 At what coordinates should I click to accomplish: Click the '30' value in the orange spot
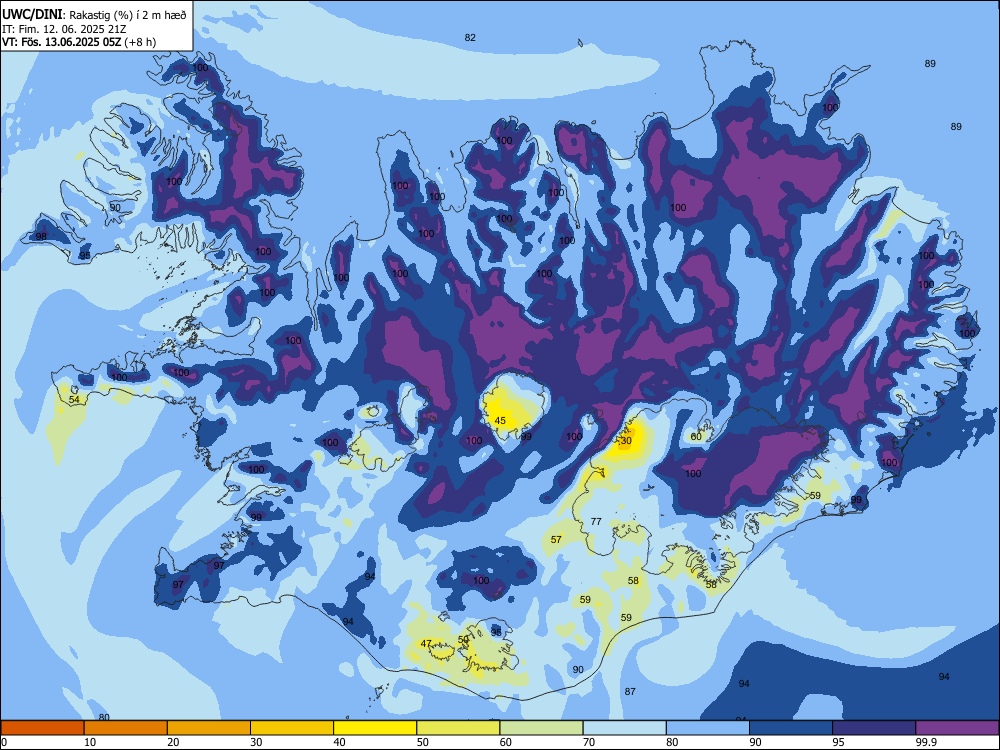pyautogui.click(x=626, y=441)
